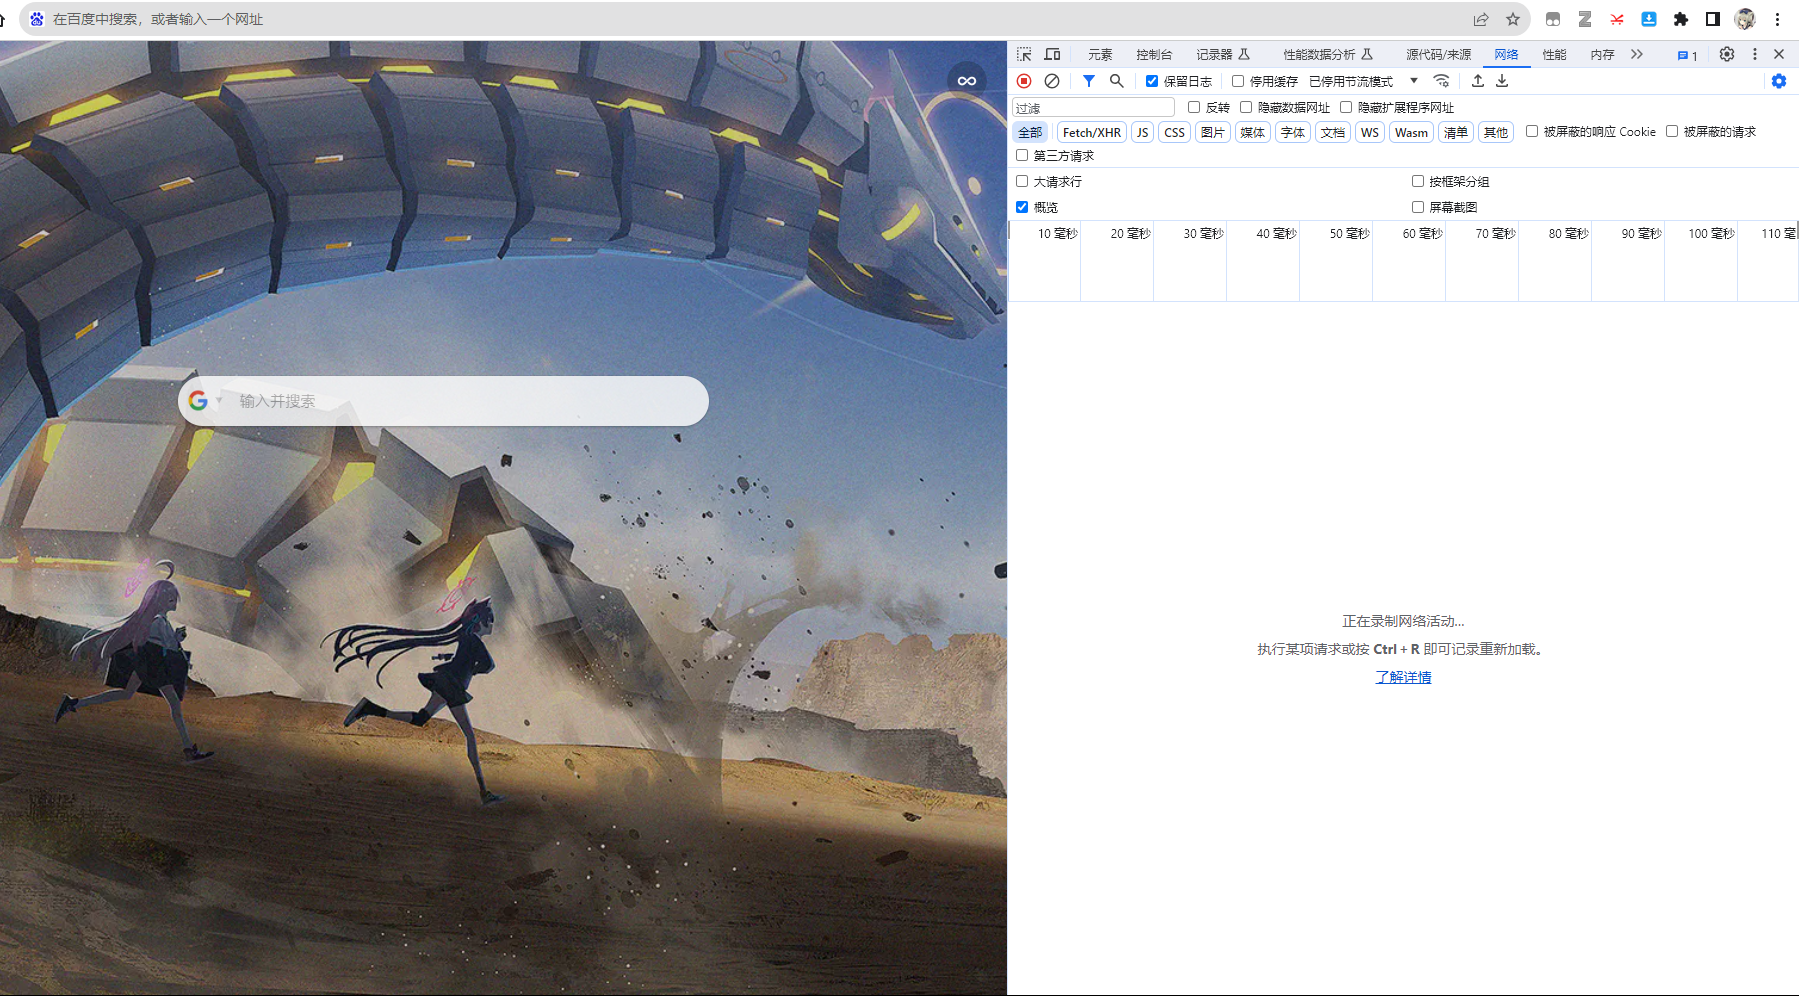
Task: Open the 记录器 tab
Action: pyautogui.click(x=1223, y=54)
